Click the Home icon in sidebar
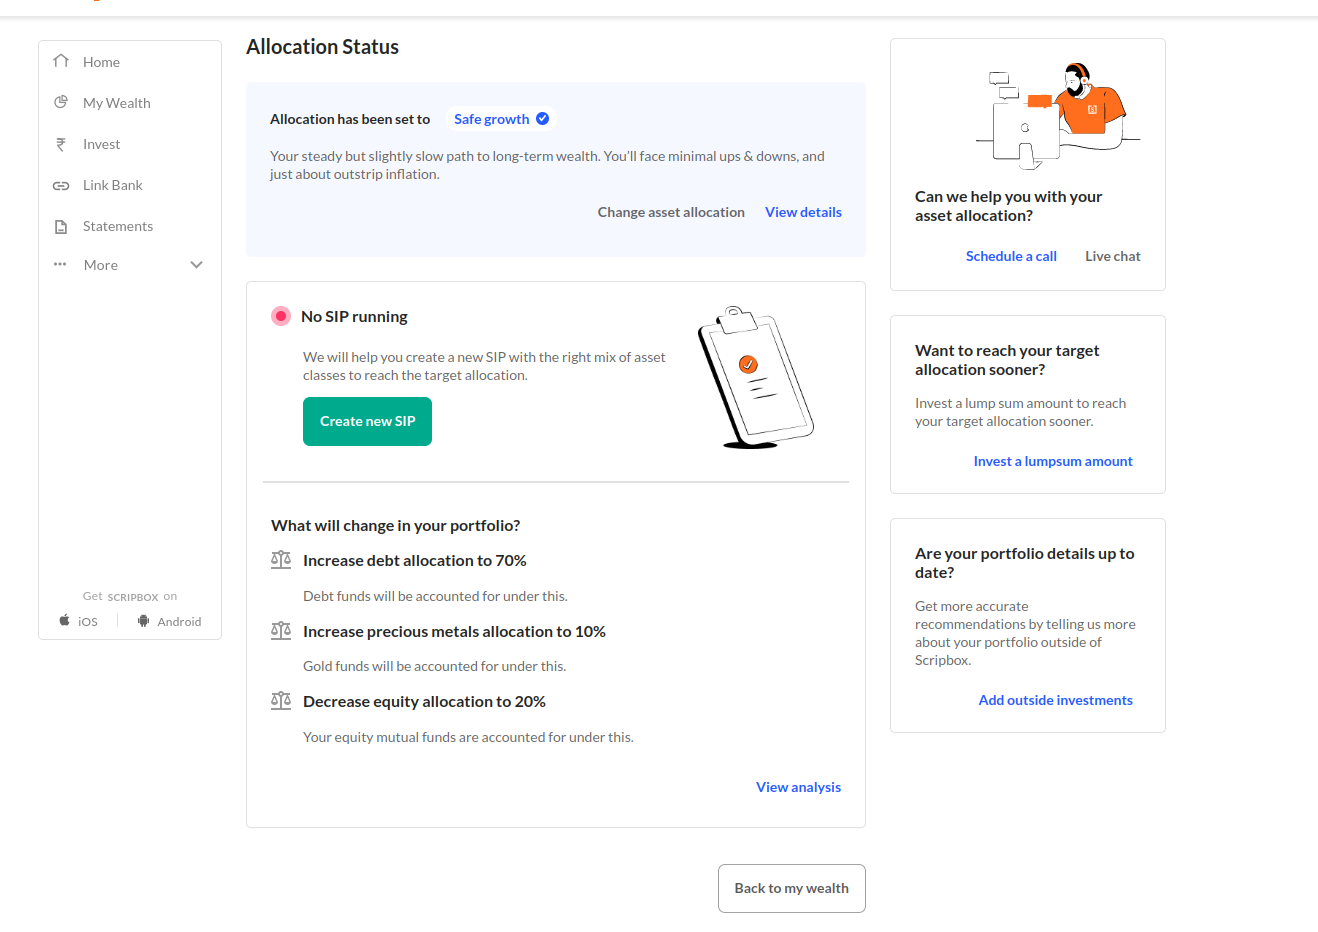Screen dimensions: 1318x932 coord(61,61)
